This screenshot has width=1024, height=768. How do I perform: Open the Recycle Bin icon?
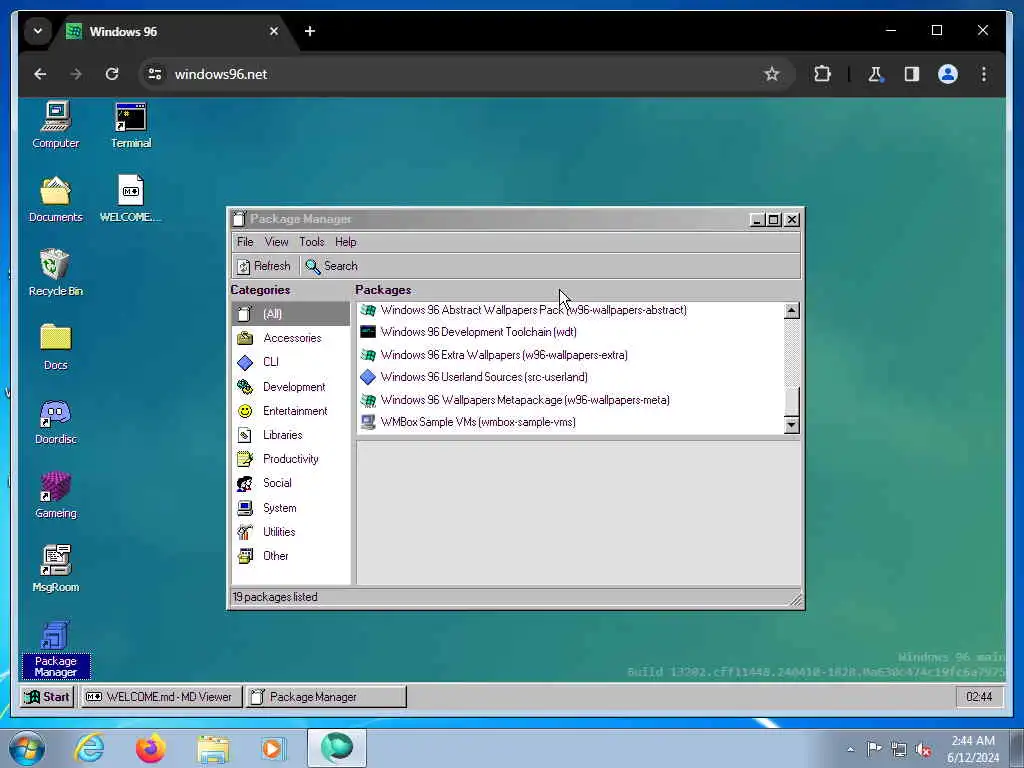[x=56, y=273]
